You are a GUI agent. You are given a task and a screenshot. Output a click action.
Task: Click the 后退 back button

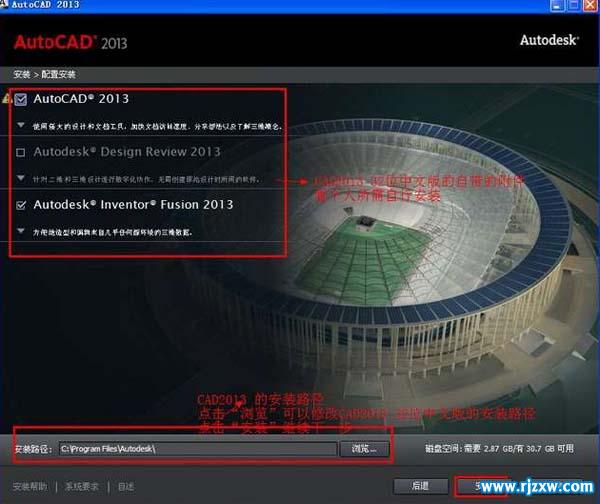pyautogui.click(x=421, y=486)
